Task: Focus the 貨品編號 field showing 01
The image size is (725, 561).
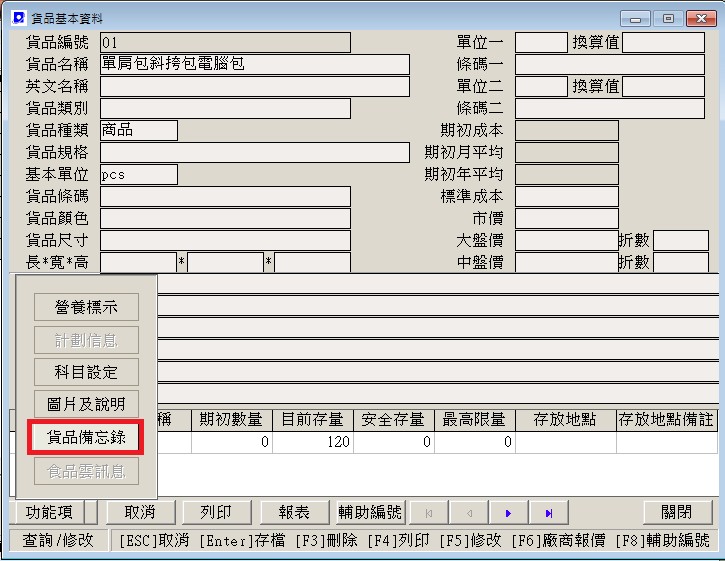Action: pos(225,43)
